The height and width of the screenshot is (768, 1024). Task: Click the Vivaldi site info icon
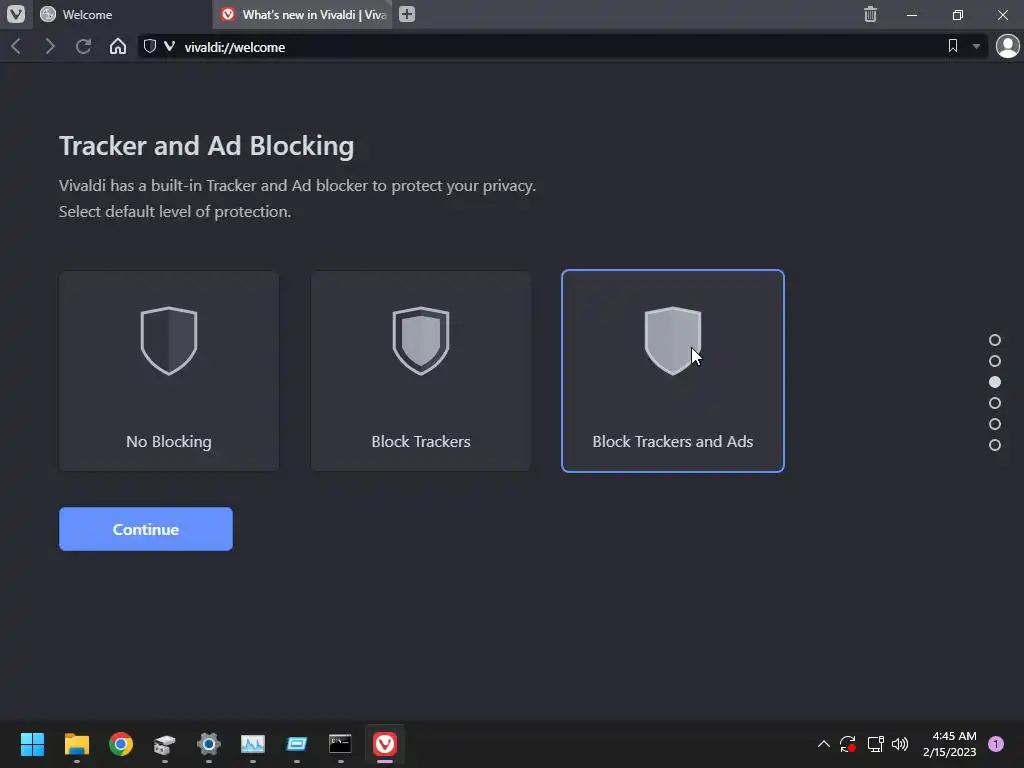[x=169, y=46]
